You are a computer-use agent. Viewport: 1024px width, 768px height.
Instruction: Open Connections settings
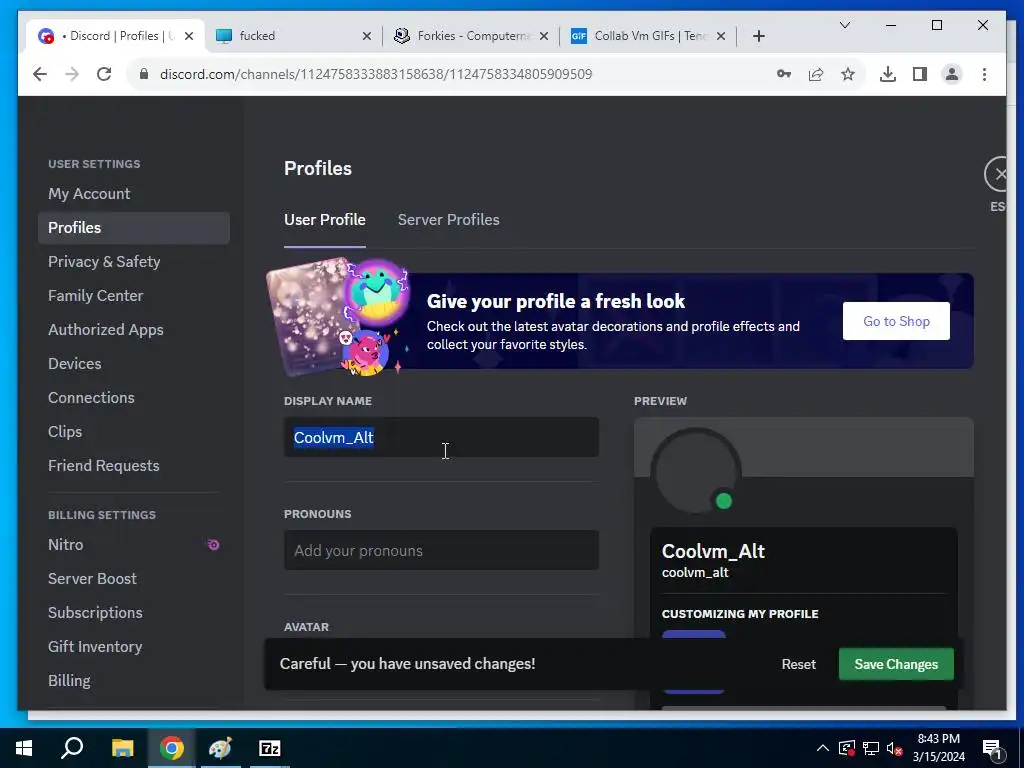click(x=134, y=398)
